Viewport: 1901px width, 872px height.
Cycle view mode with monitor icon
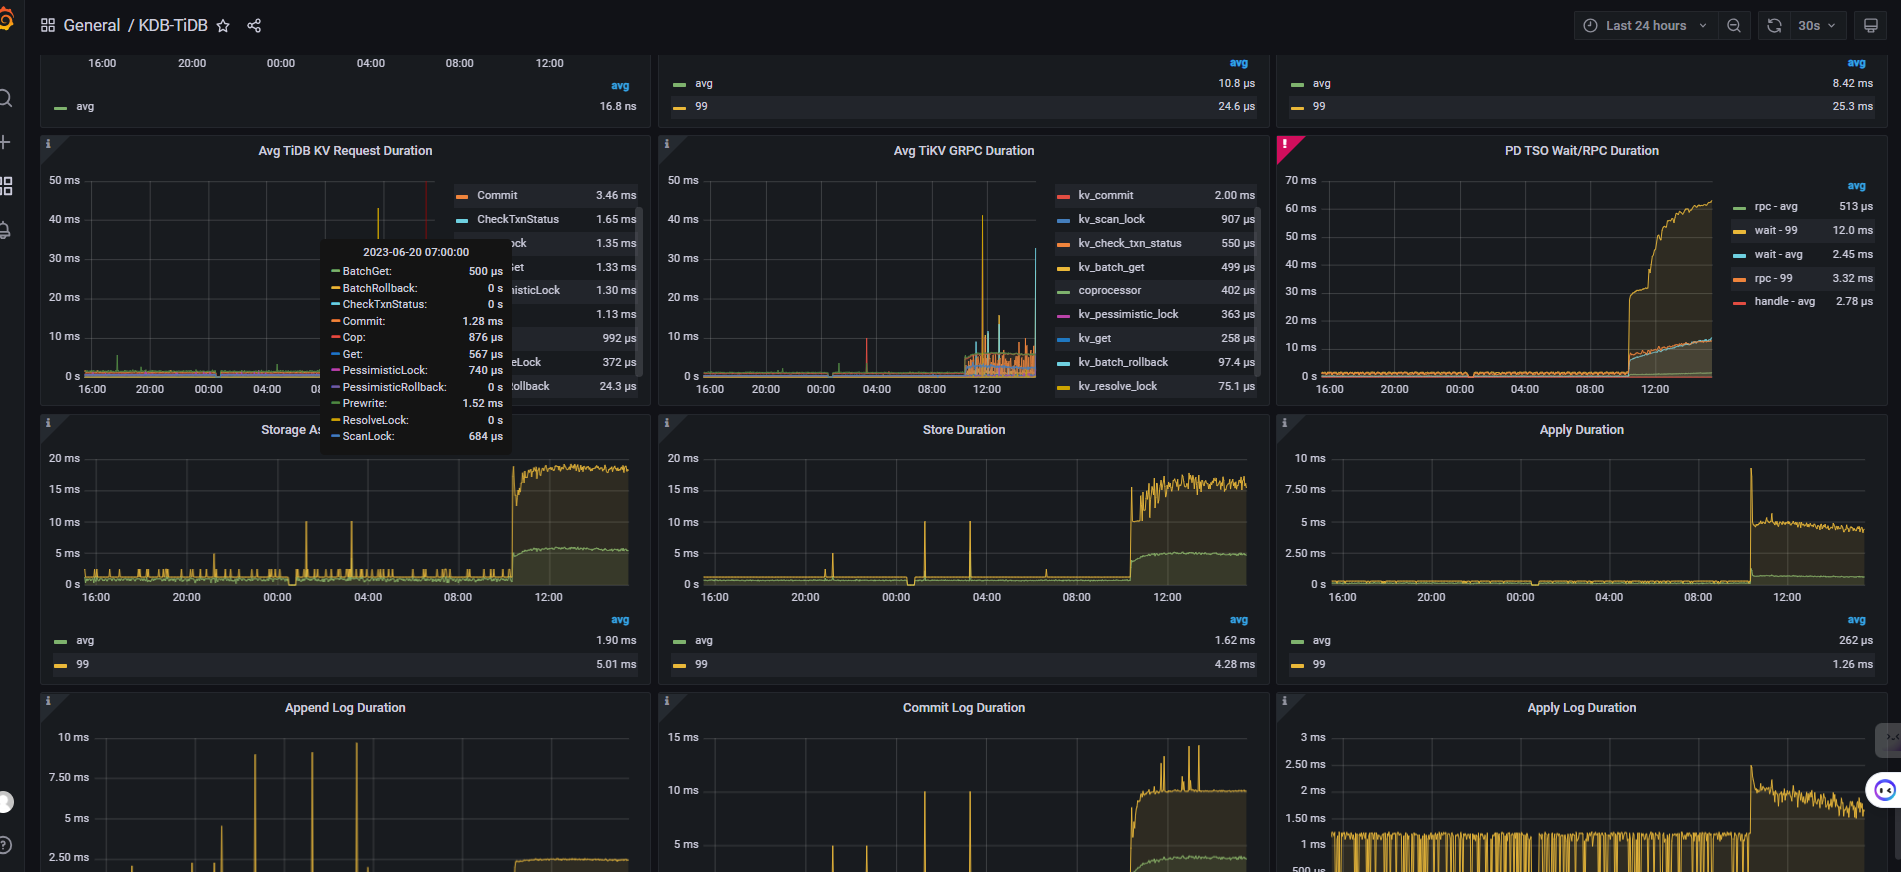click(1870, 26)
